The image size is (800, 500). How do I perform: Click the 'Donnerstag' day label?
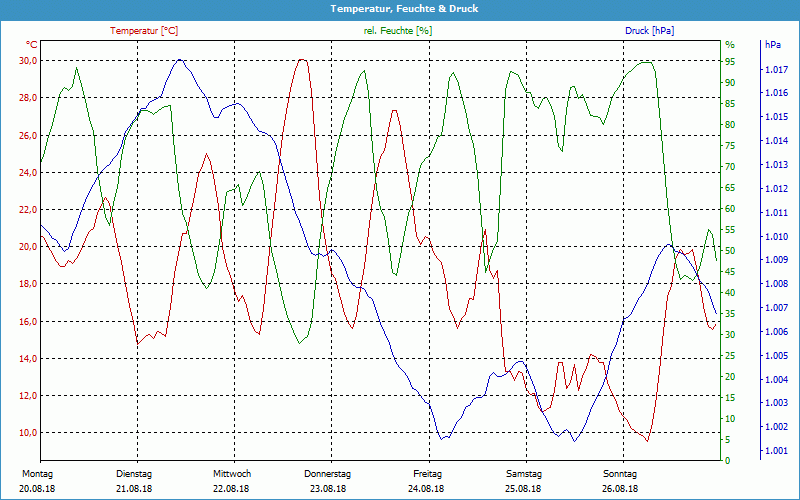328,474
